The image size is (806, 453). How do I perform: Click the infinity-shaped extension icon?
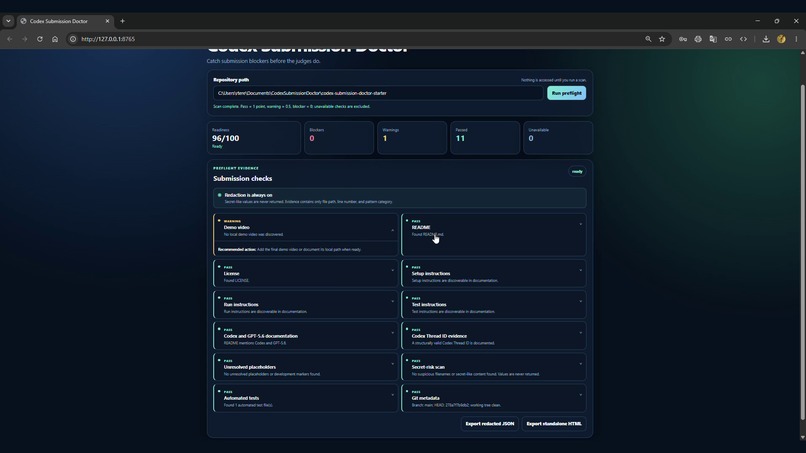pyautogui.click(x=728, y=39)
